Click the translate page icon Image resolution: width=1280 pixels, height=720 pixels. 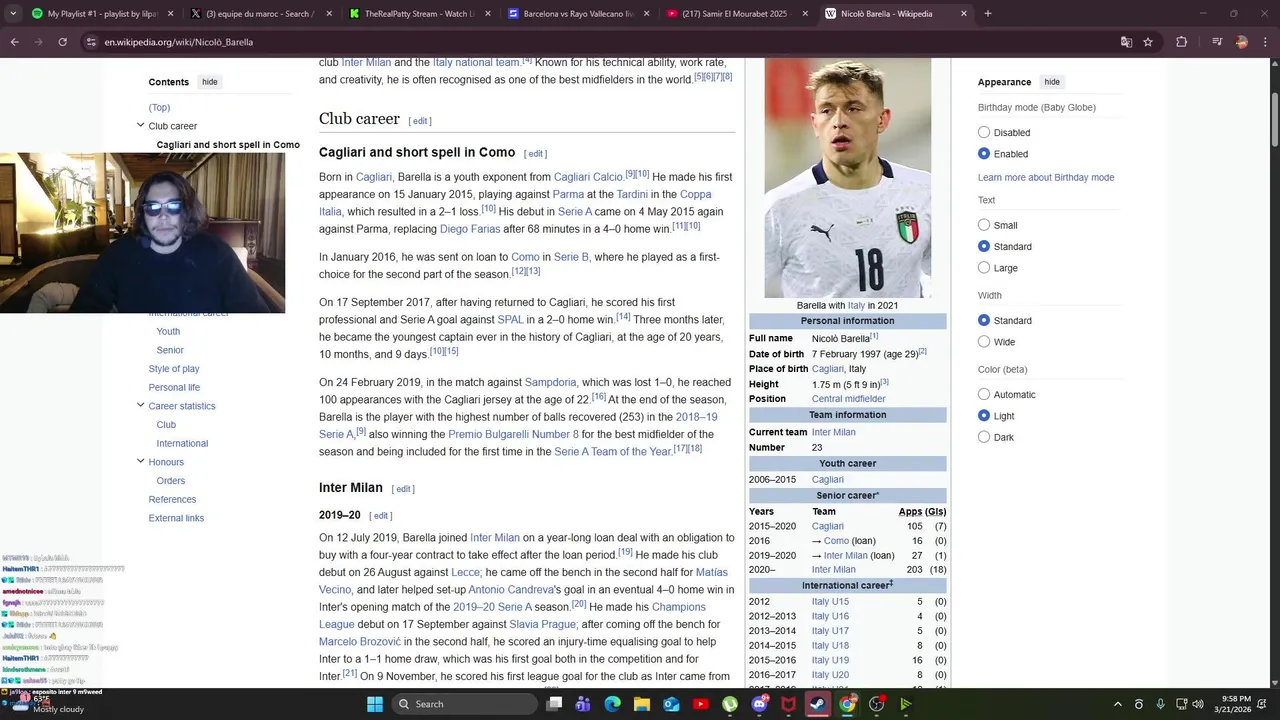pyautogui.click(x=1126, y=42)
